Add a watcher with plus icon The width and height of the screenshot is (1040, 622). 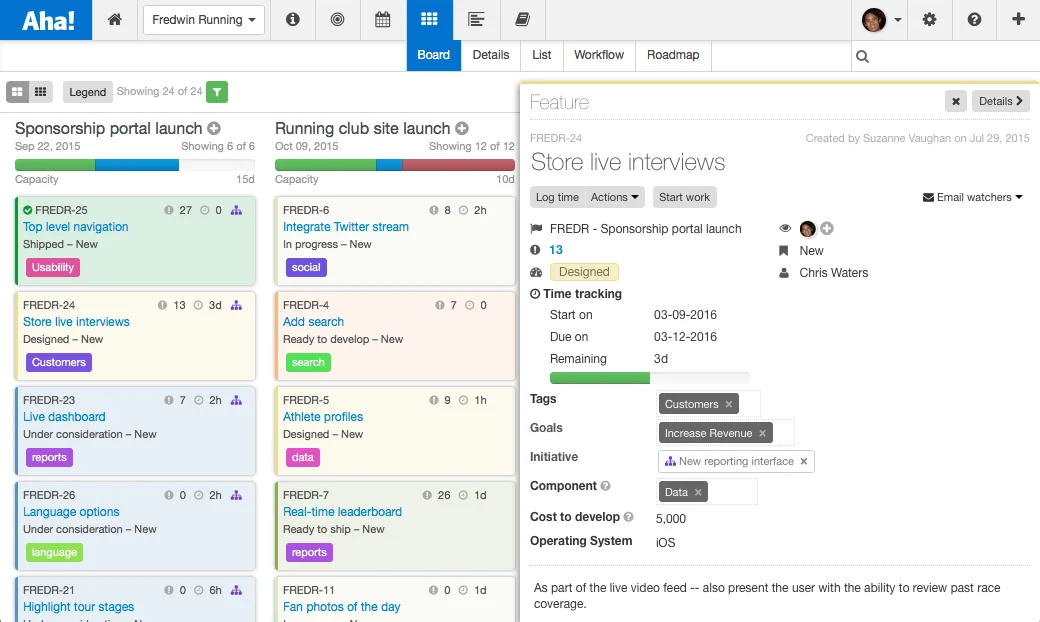tap(826, 229)
